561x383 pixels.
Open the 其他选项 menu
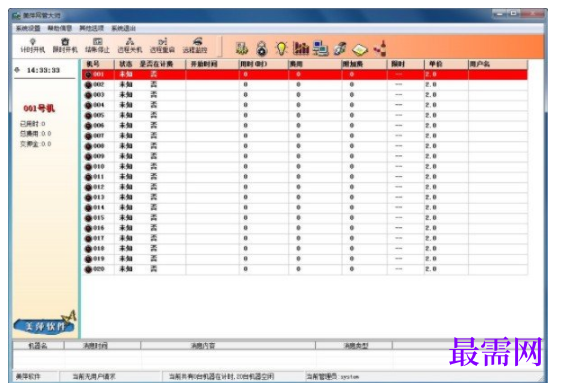pos(92,28)
